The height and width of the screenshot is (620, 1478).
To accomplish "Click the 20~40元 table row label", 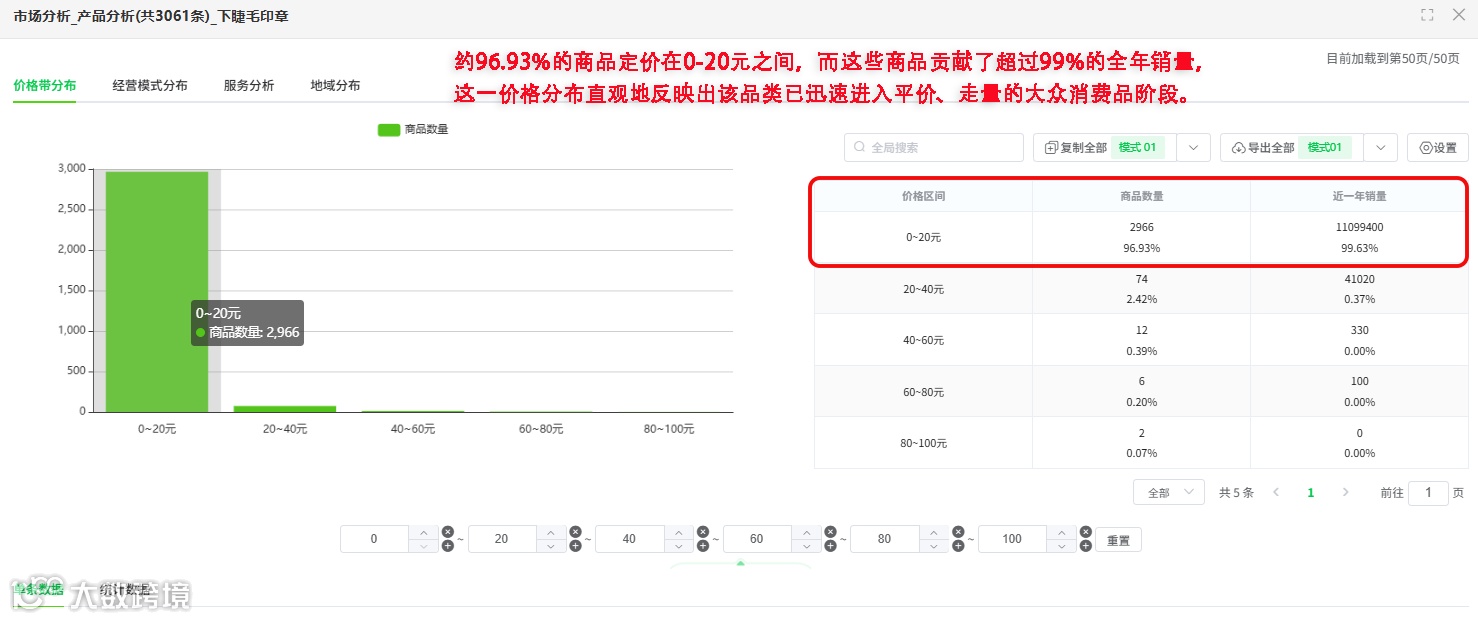I will (923, 289).
